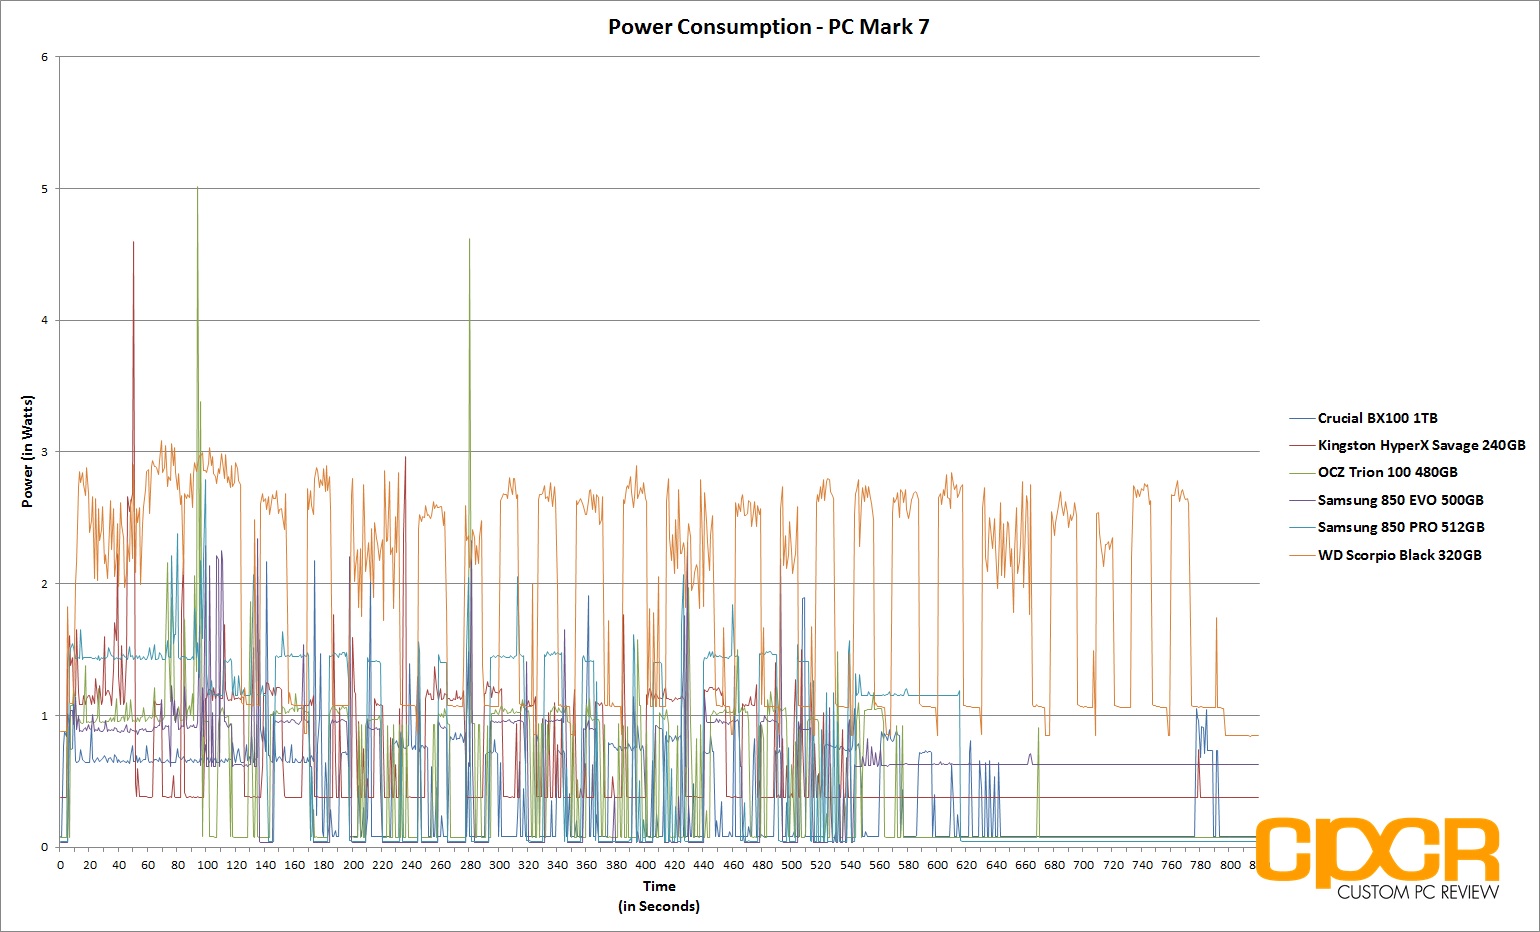This screenshot has width=1540, height=932.
Task: Click the x-axis label 100
Action: 207,865
